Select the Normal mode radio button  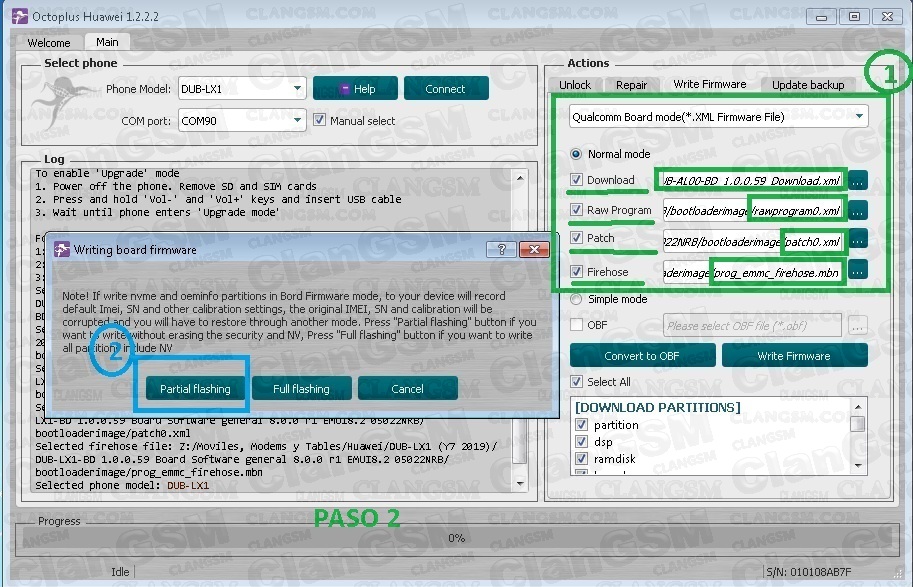click(x=576, y=154)
